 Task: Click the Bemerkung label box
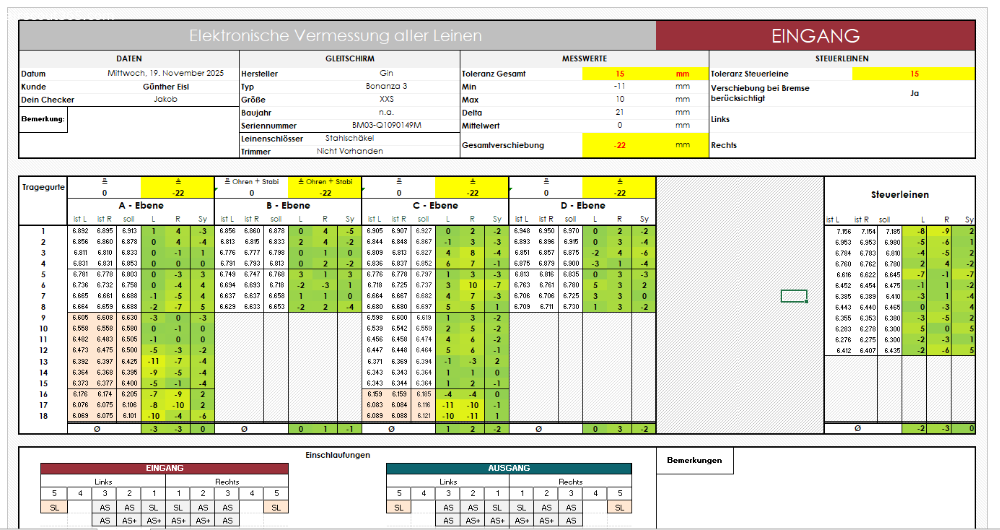(x=43, y=119)
